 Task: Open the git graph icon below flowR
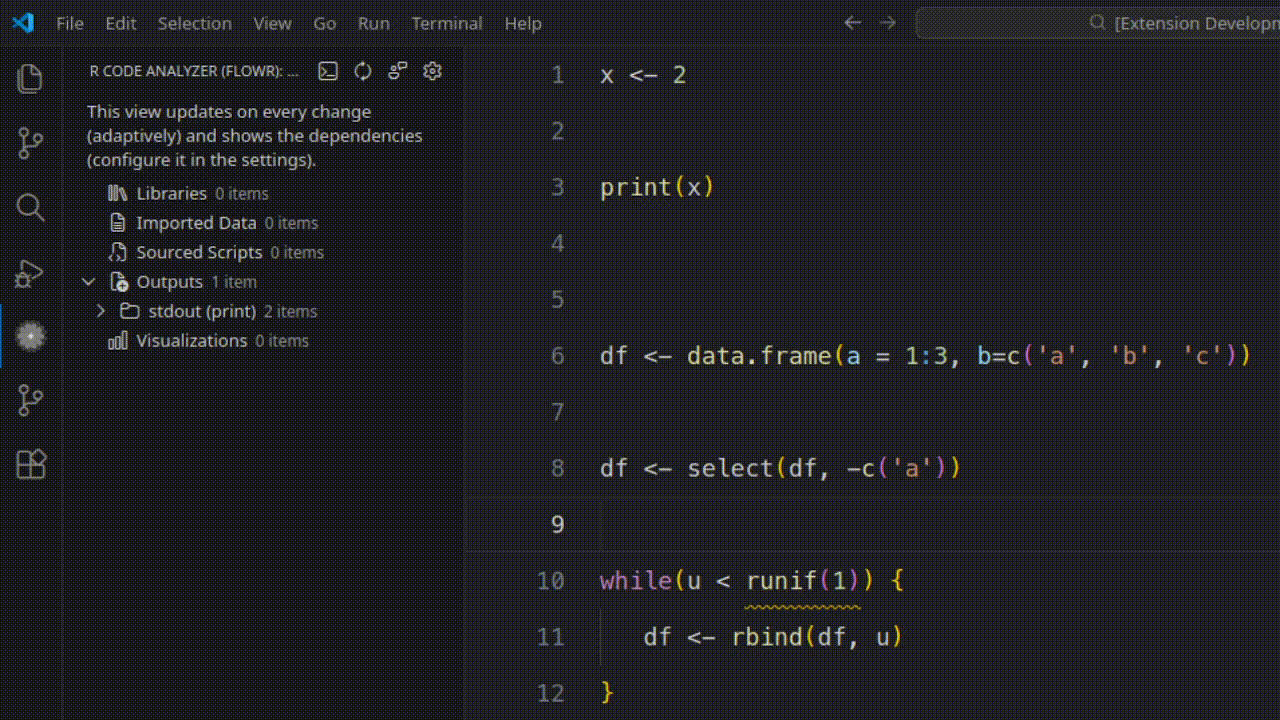click(x=31, y=400)
